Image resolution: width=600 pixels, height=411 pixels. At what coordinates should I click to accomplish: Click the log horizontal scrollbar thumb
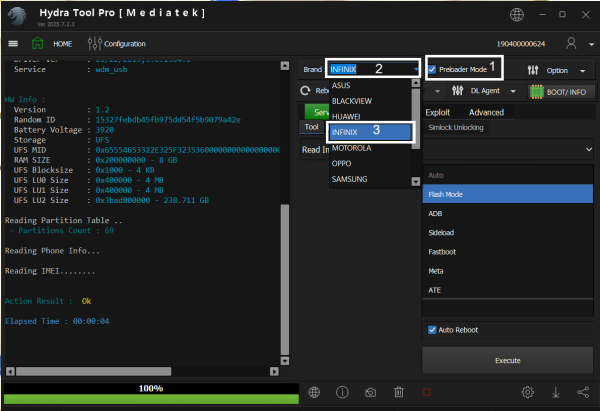tap(93, 371)
